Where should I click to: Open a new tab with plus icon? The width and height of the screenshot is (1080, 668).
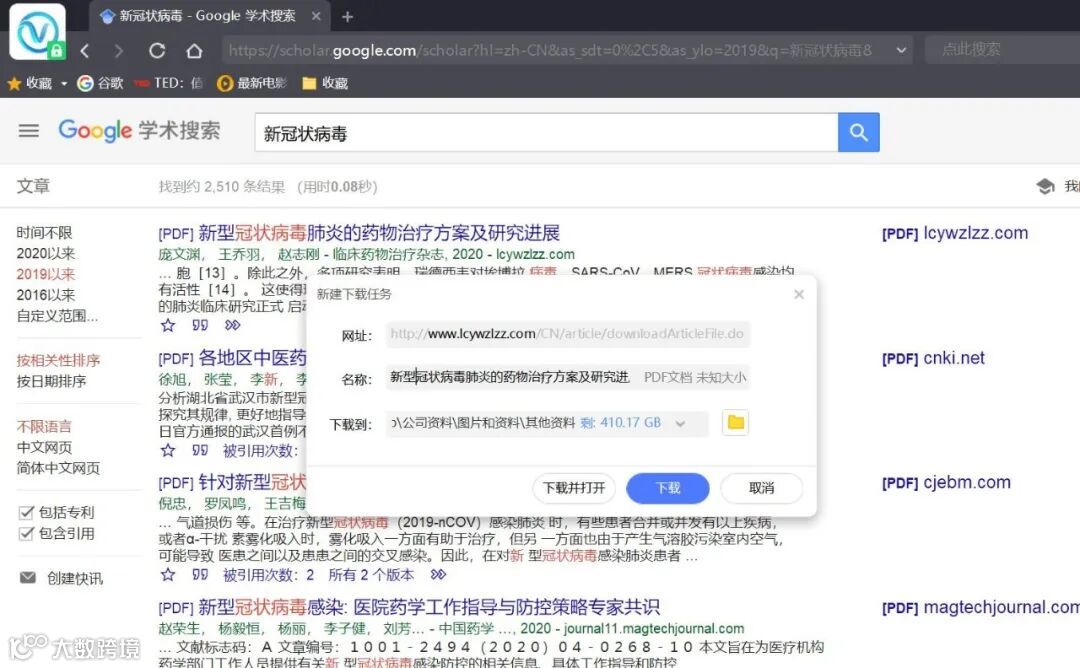pos(348,17)
